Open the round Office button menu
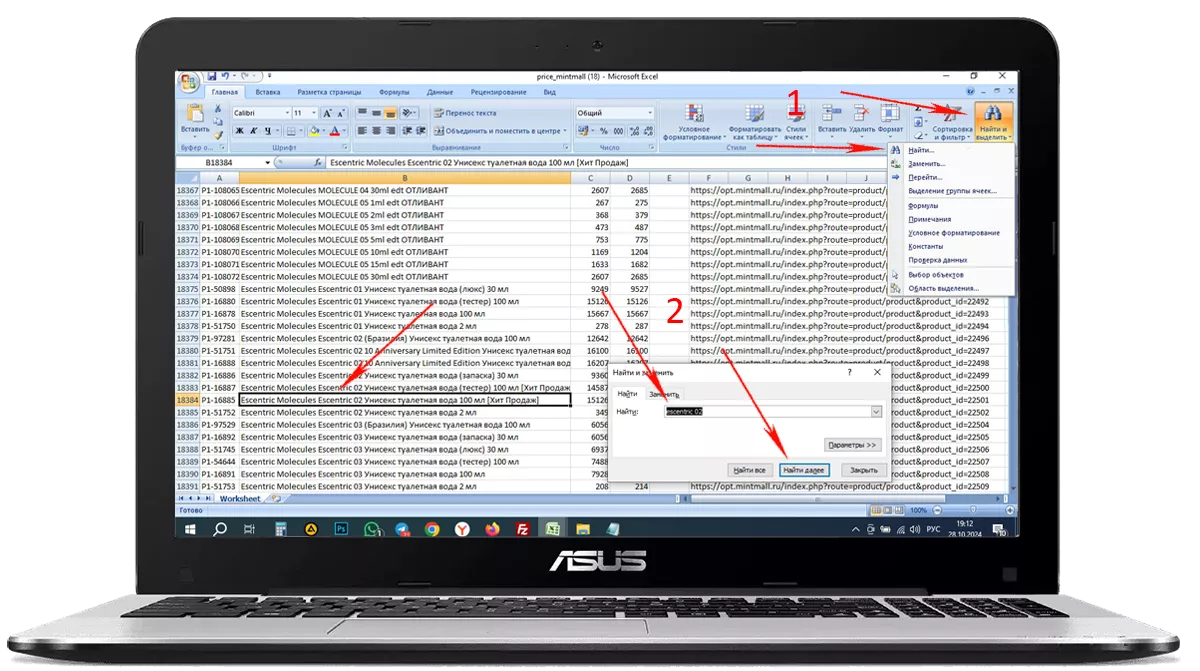 tap(189, 82)
